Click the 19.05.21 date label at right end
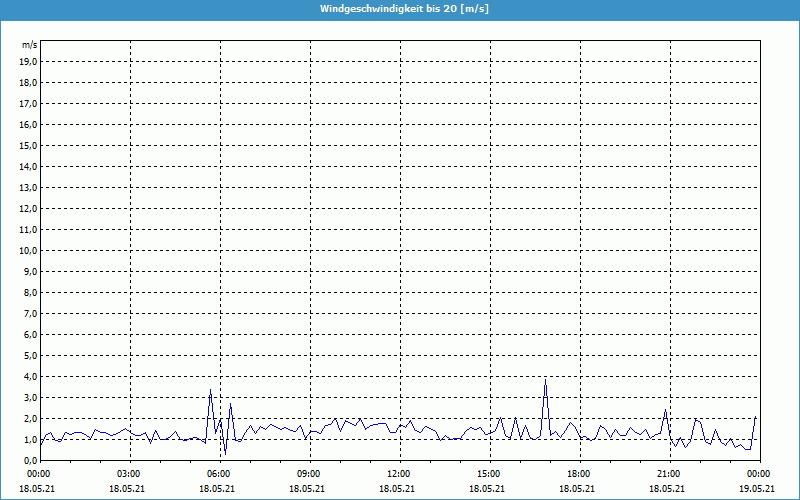 point(757,488)
